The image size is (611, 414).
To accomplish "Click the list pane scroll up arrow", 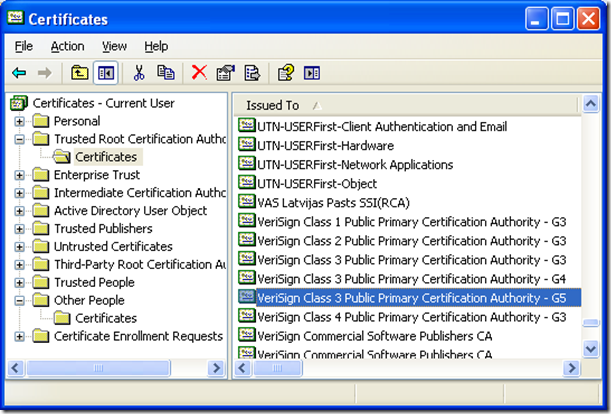I will pos(591,104).
